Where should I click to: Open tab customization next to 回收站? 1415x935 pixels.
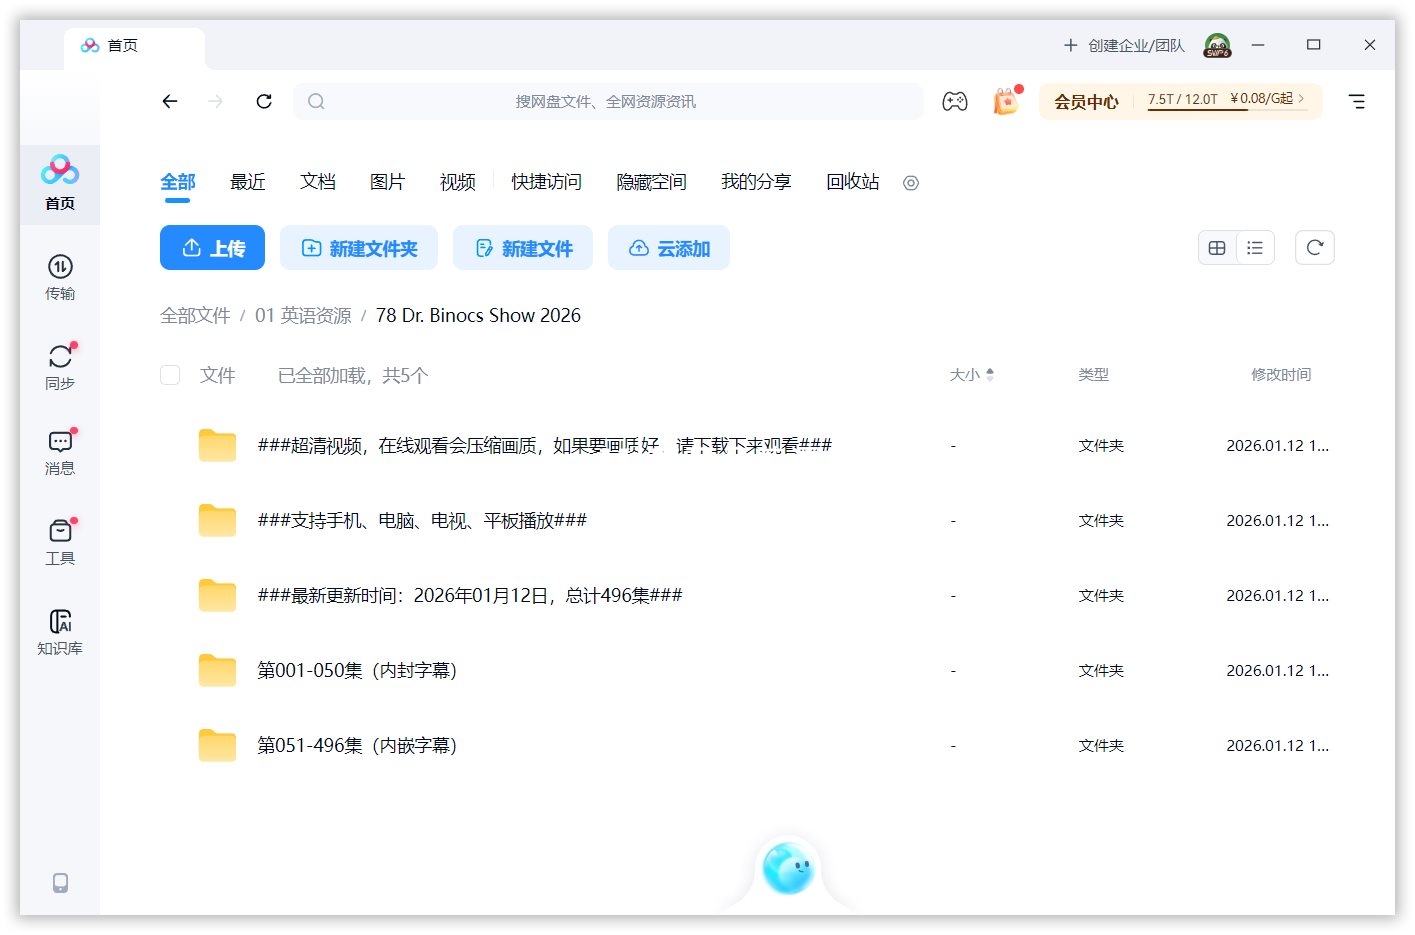pos(910,183)
